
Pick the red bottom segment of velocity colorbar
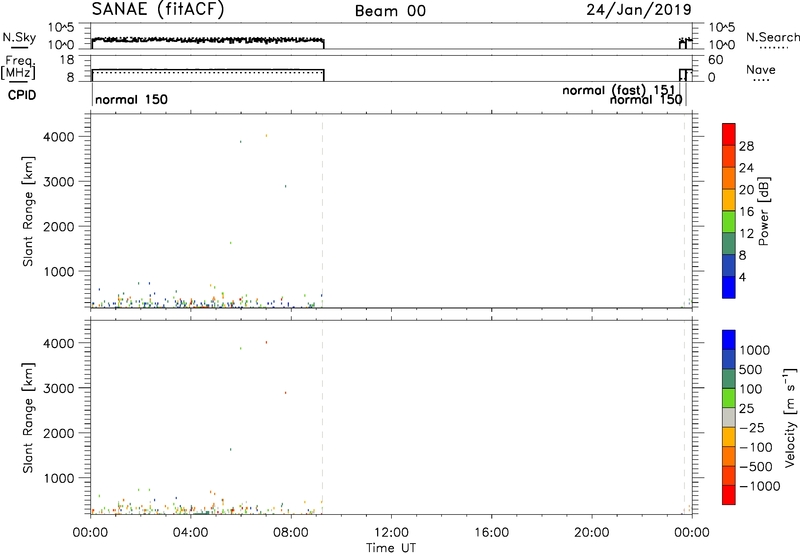coord(729,495)
